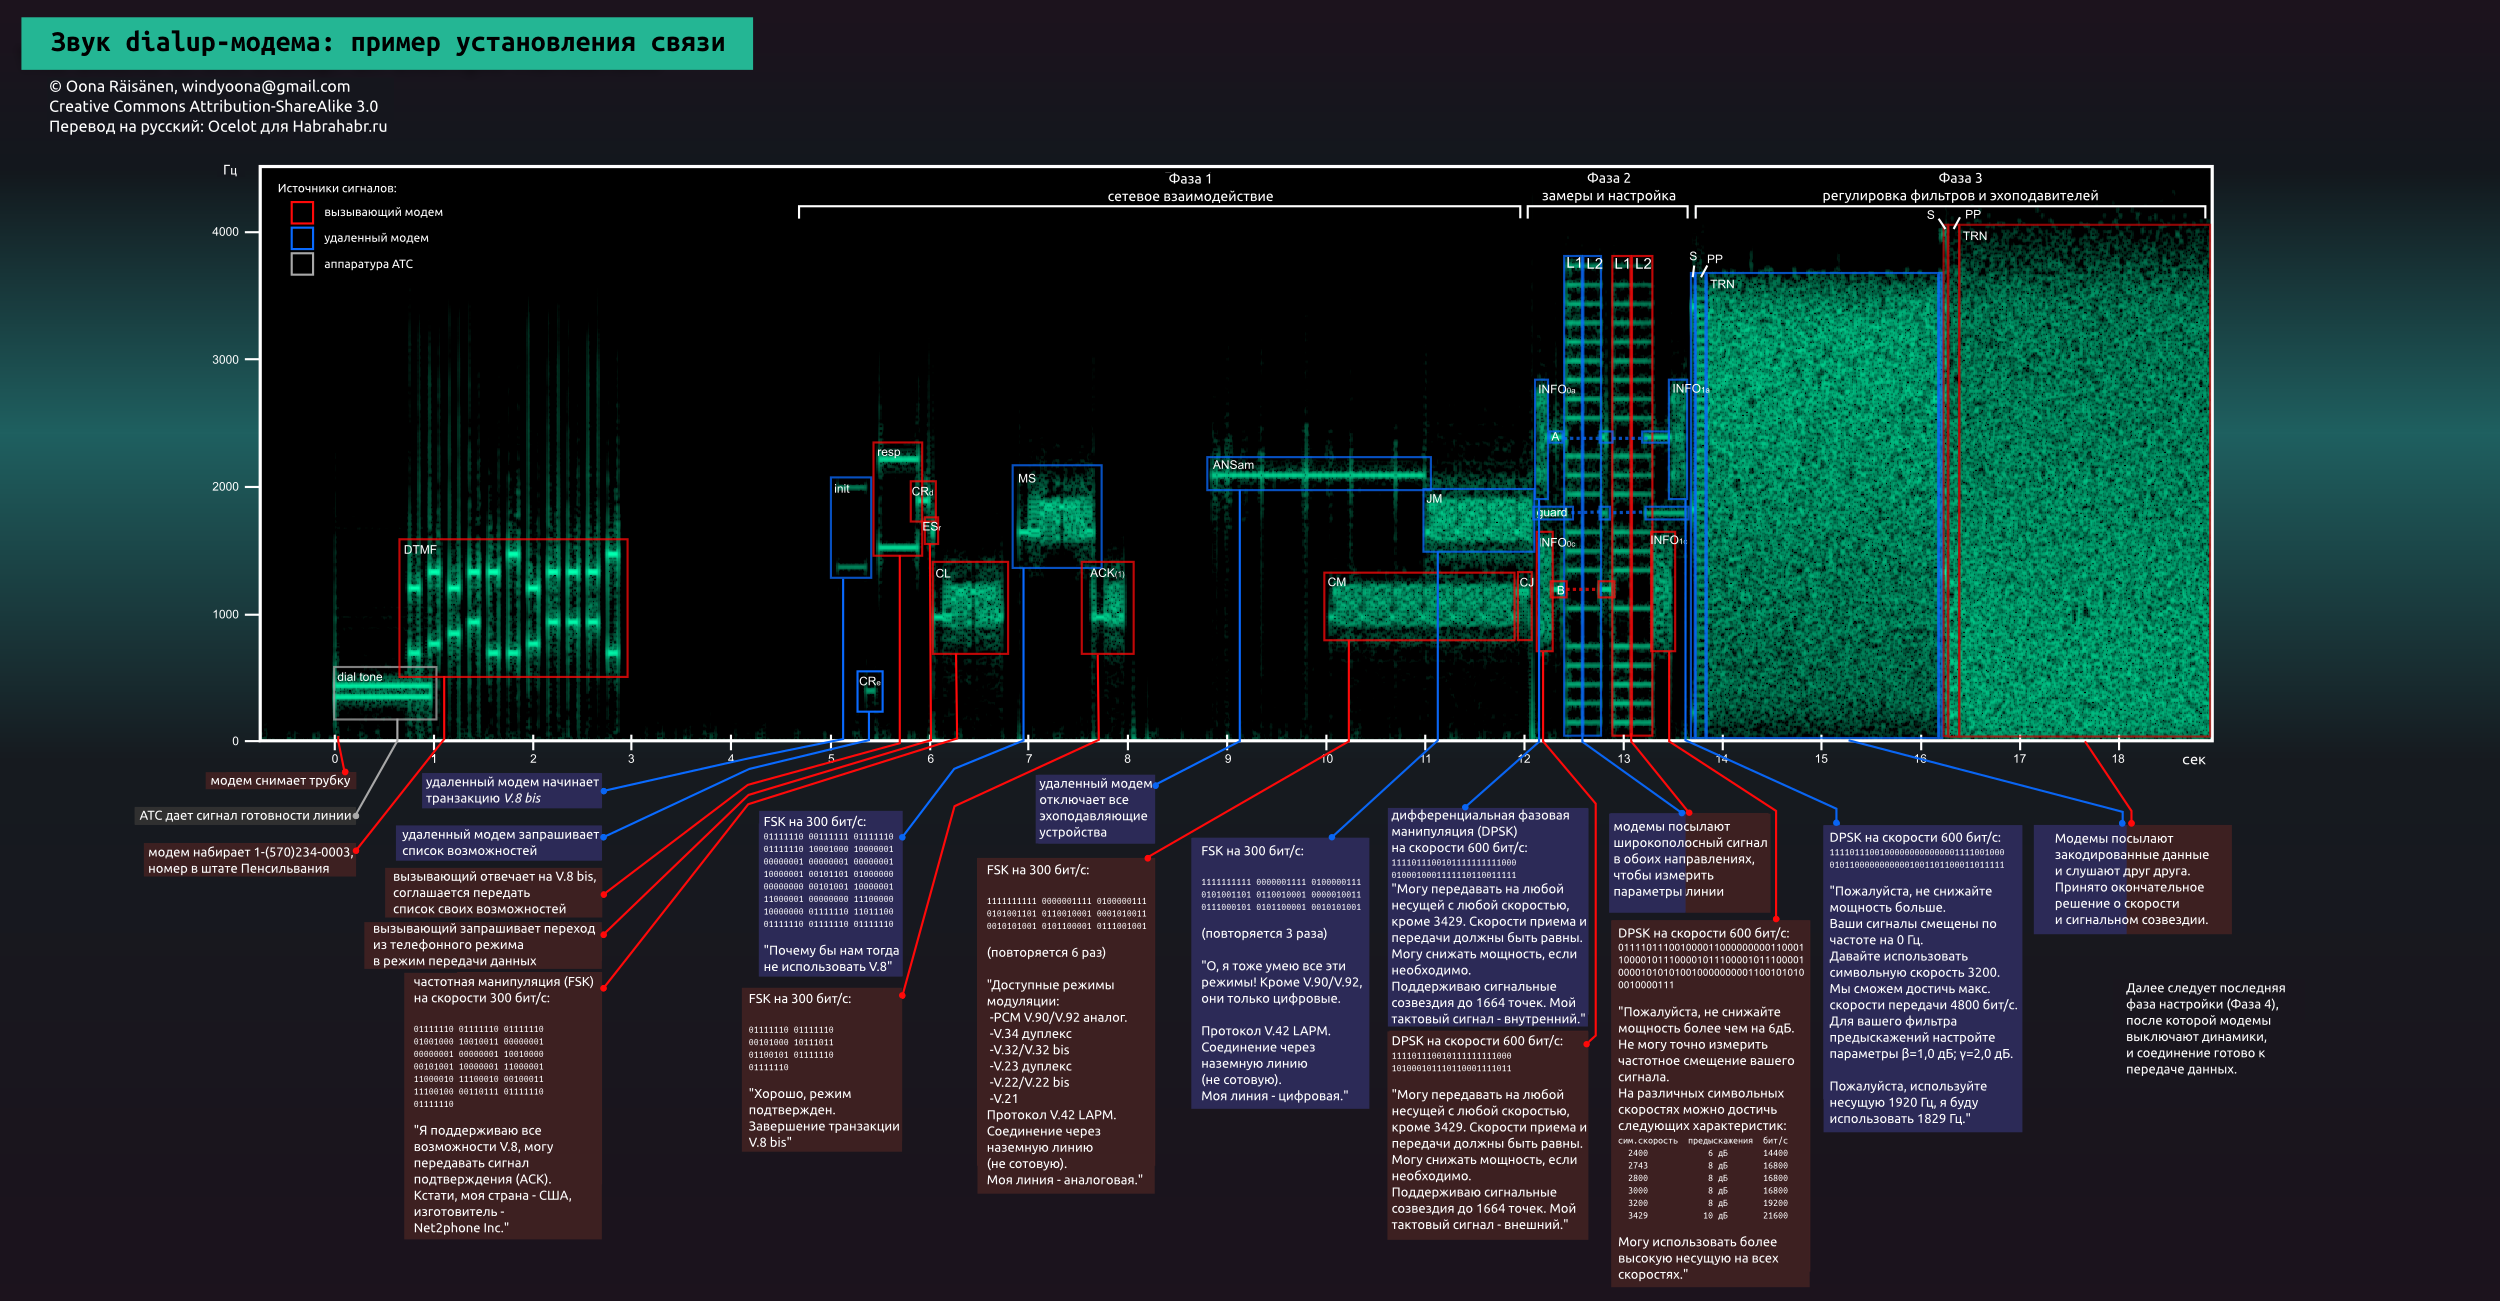The width and height of the screenshot is (2500, 1301).
Task: Click the '© Oona Räisänen, windyoona@gmail.com' line
Action: coord(200,86)
